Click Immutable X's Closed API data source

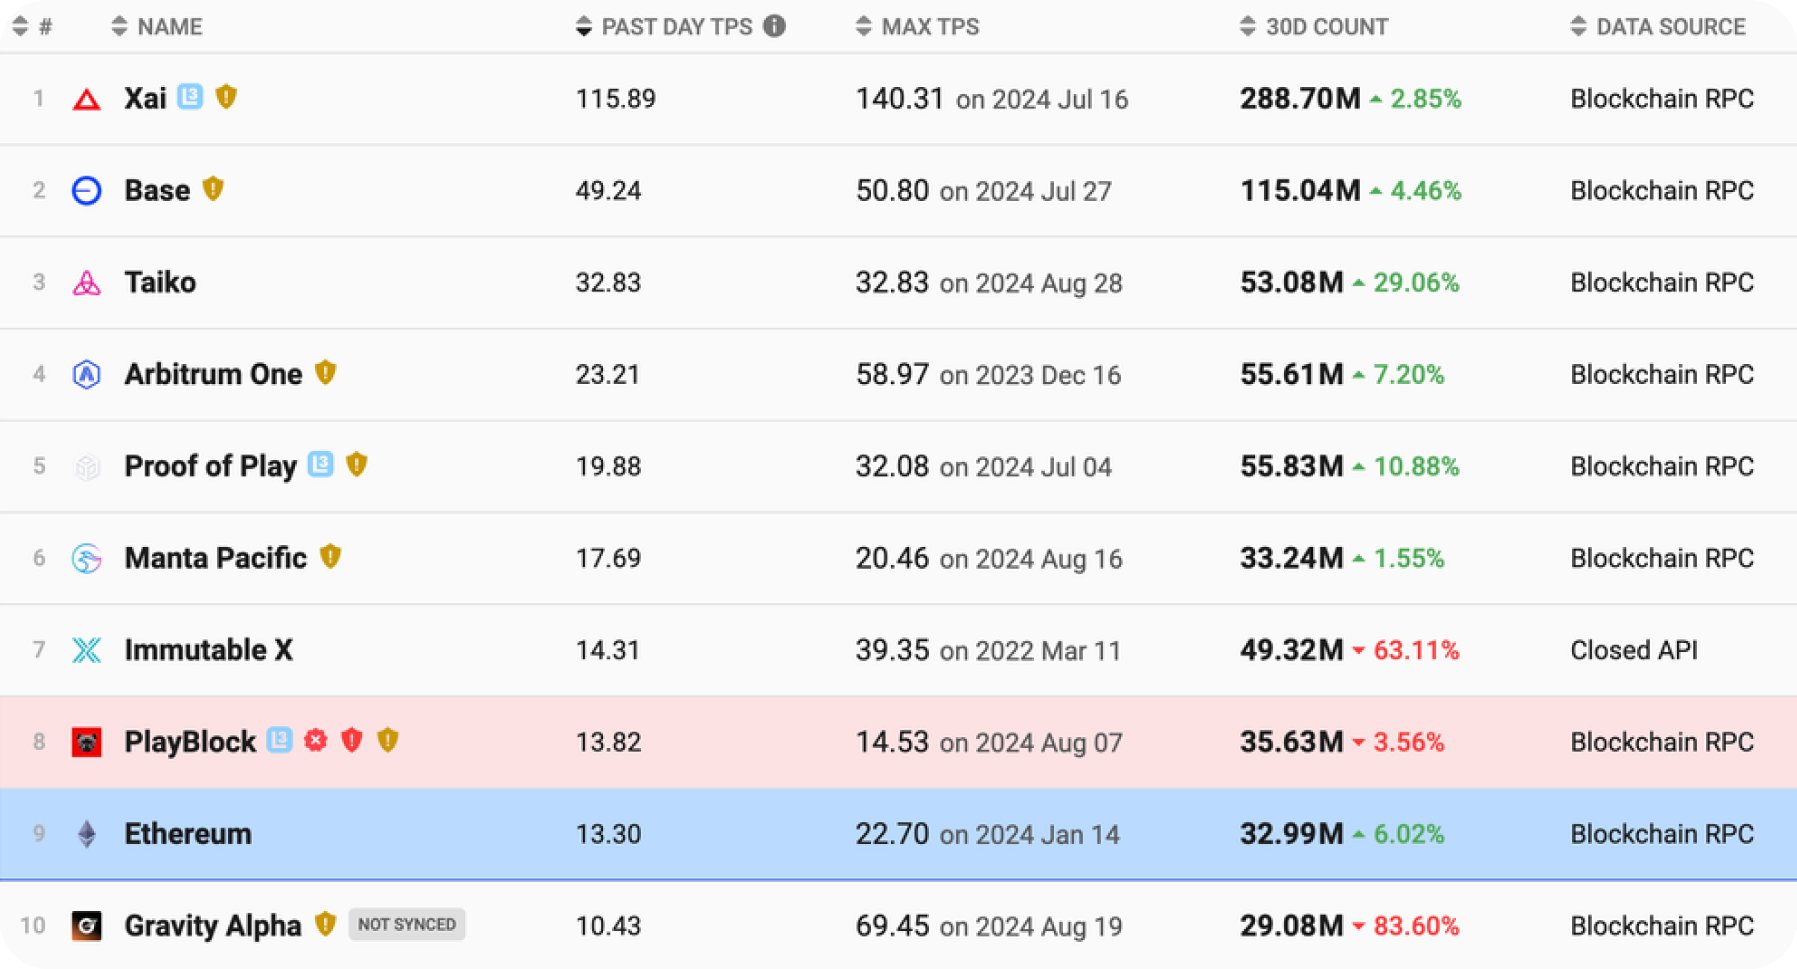pyautogui.click(x=1634, y=650)
